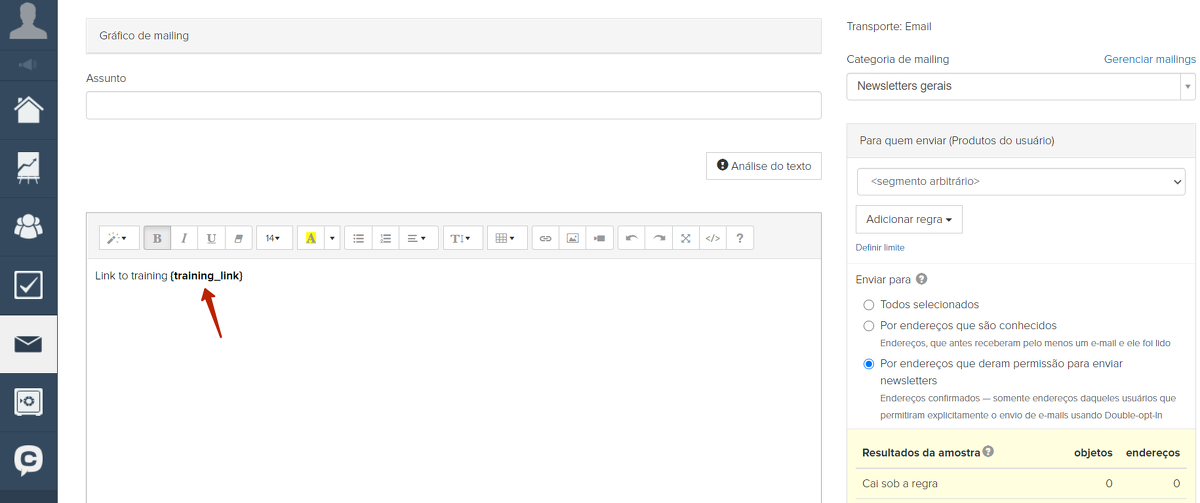Toggle fullscreen editor mode
This screenshot has width=1200, height=503.
click(x=685, y=238)
